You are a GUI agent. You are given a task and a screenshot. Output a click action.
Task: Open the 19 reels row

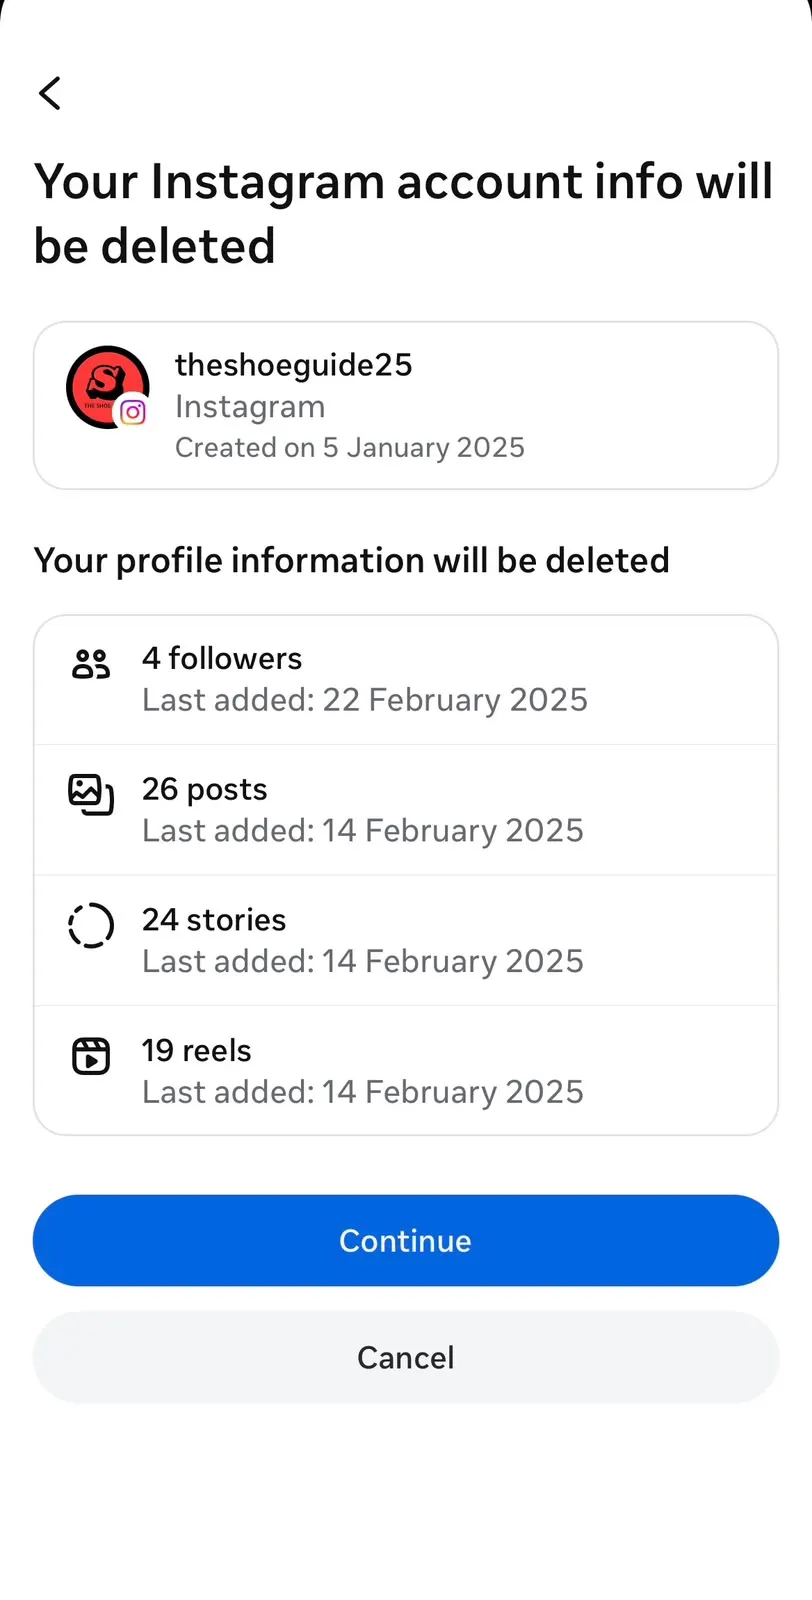coord(406,1071)
